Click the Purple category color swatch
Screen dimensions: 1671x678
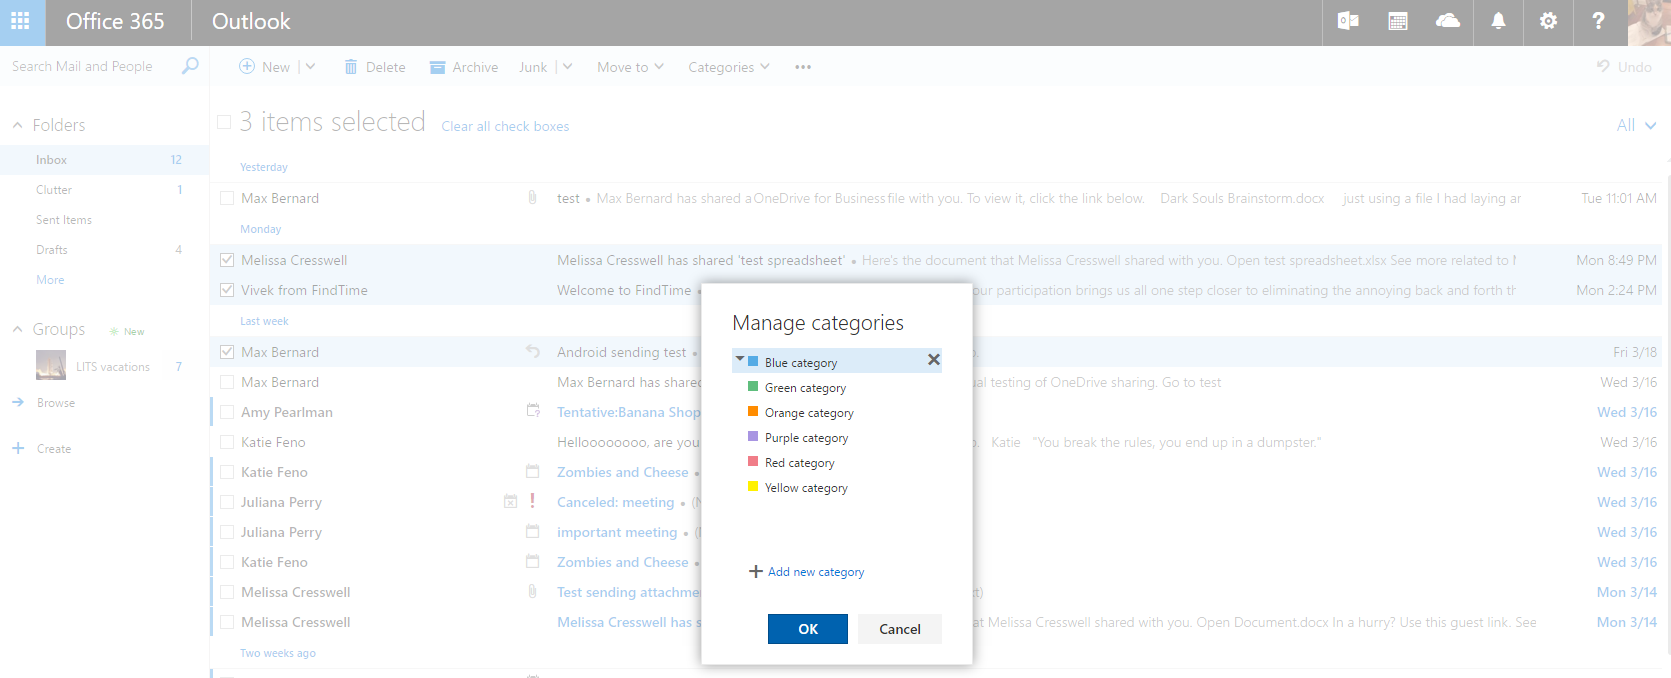point(753,436)
